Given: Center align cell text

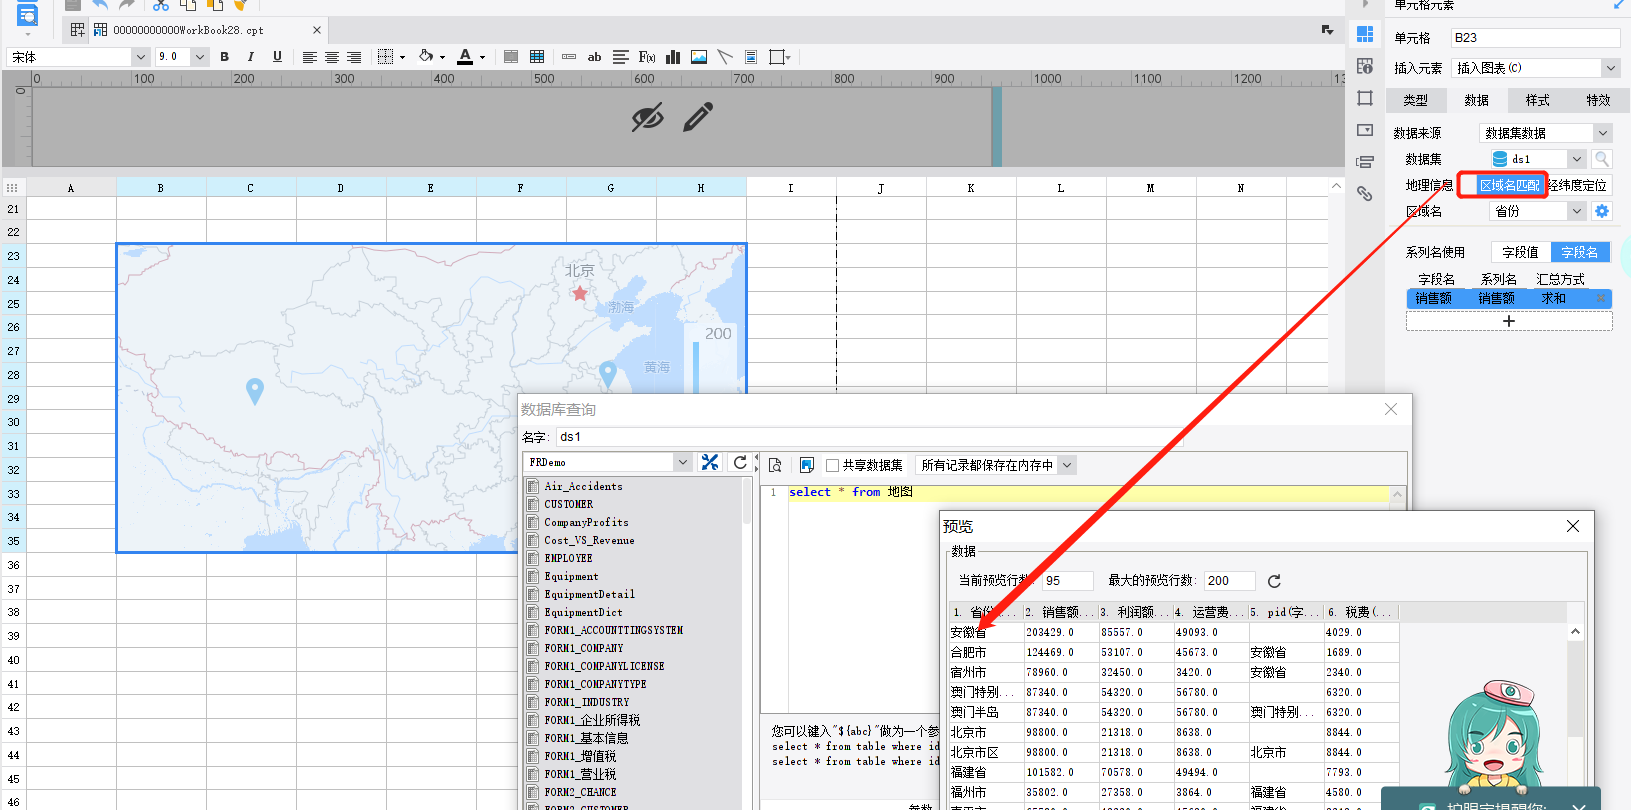Looking at the screenshot, I should tap(332, 57).
